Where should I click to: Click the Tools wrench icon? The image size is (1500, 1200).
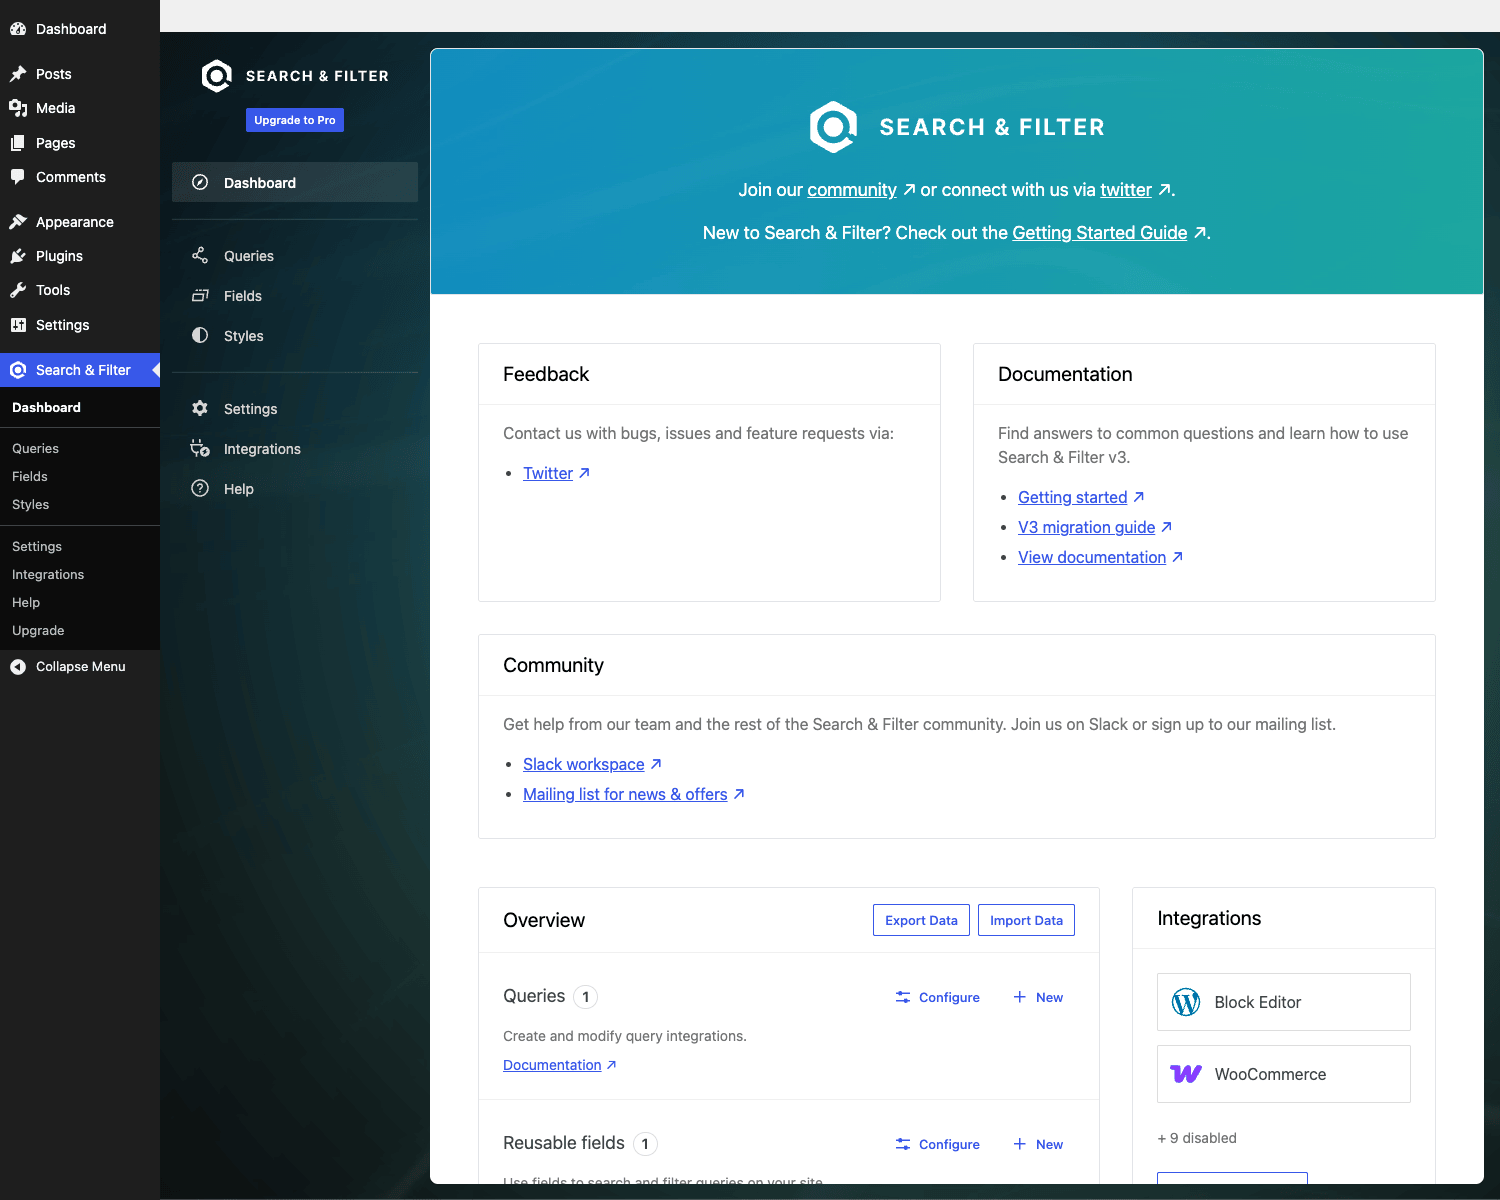coord(18,290)
